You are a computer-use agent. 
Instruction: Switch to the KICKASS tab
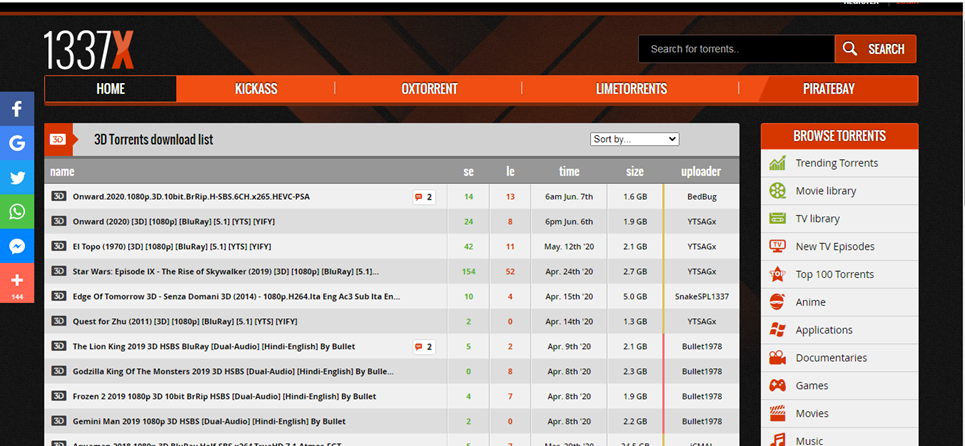(x=256, y=89)
